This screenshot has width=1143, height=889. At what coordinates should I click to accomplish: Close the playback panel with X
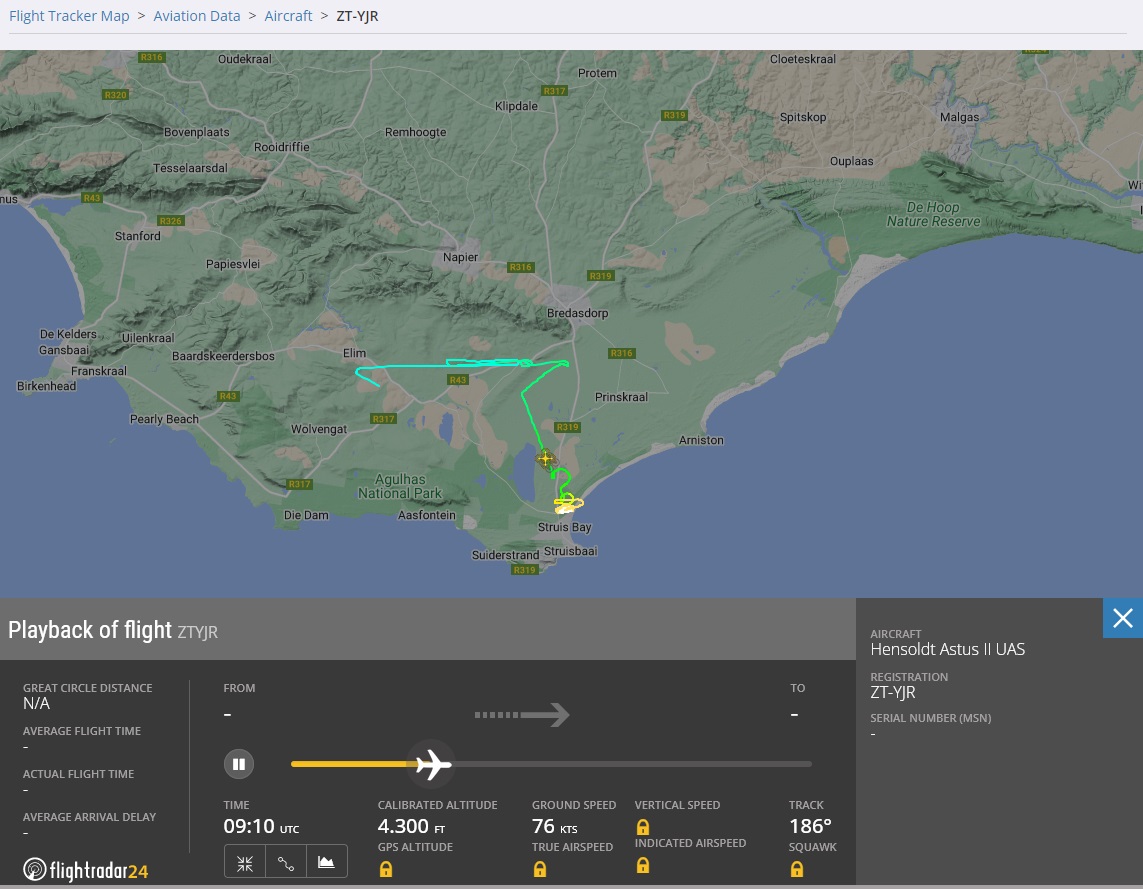click(x=1123, y=618)
